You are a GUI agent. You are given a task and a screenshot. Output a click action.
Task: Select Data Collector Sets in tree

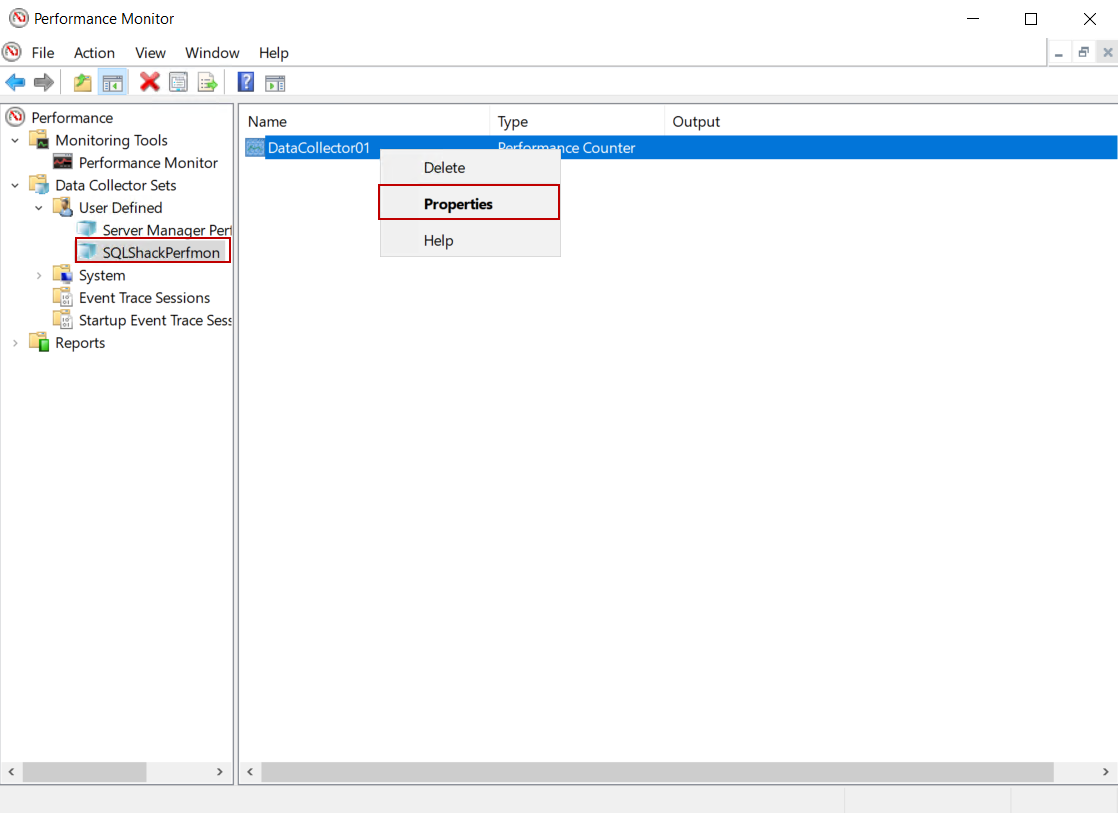coord(116,185)
